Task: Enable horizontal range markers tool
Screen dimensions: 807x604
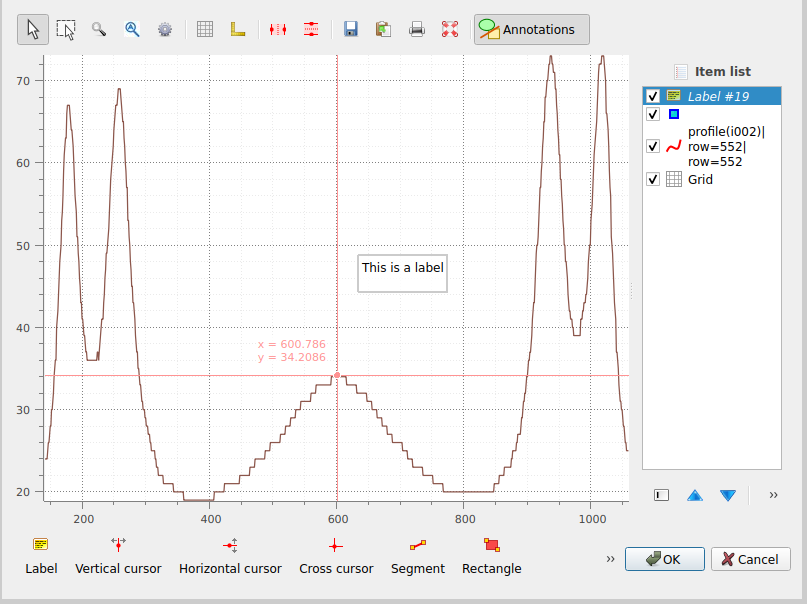Action: pyautogui.click(x=311, y=29)
